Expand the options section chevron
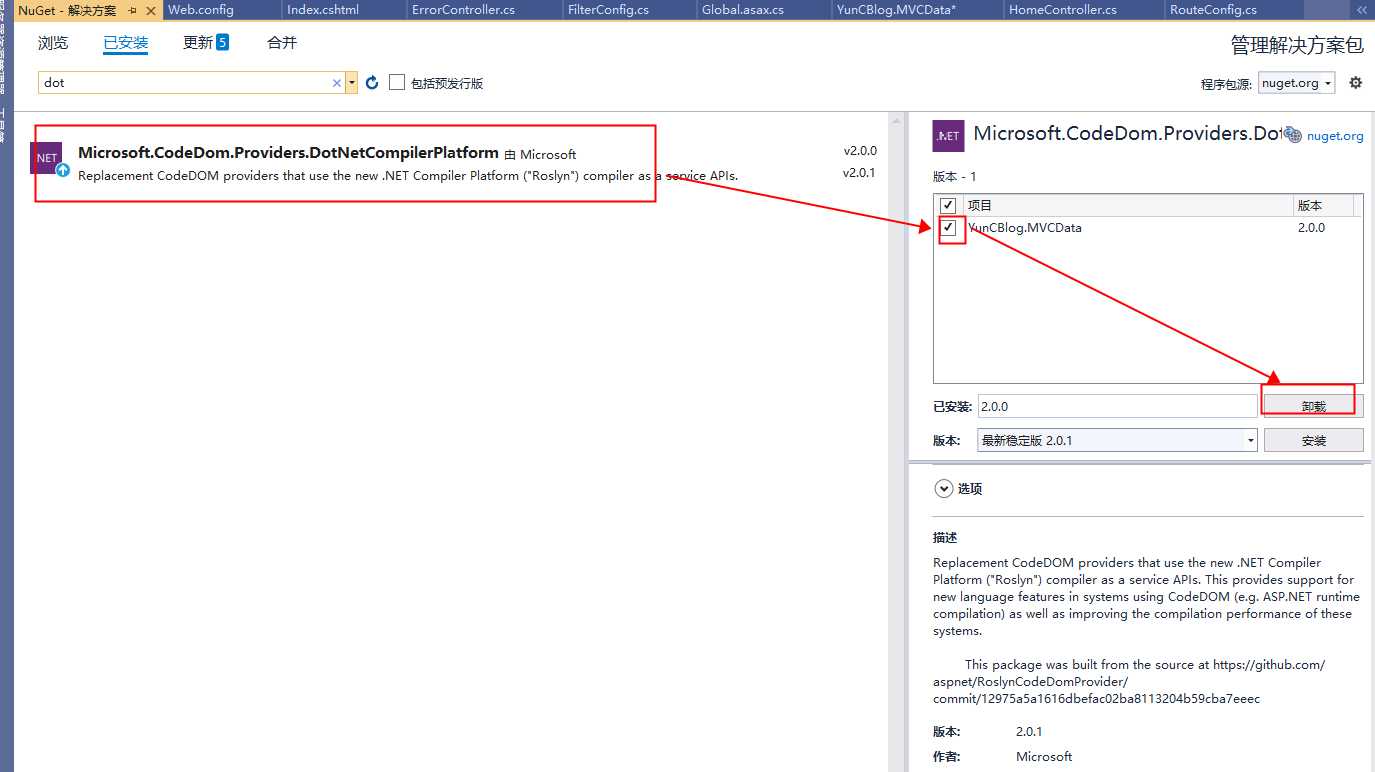This screenshot has height=772, width=1375. pyautogui.click(x=943, y=488)
